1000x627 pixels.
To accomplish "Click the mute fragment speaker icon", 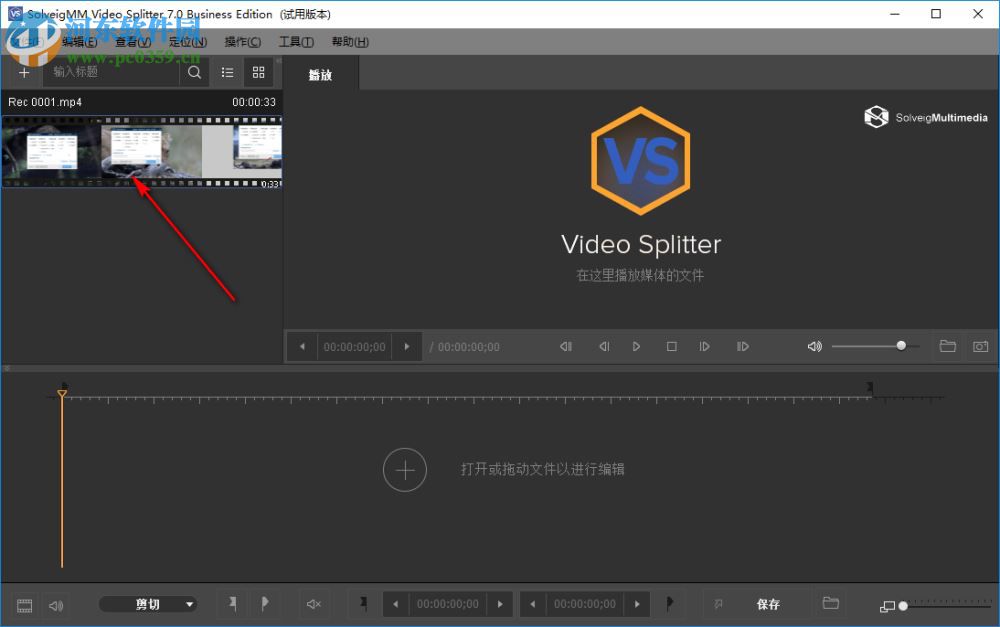I will pos(313,604).
